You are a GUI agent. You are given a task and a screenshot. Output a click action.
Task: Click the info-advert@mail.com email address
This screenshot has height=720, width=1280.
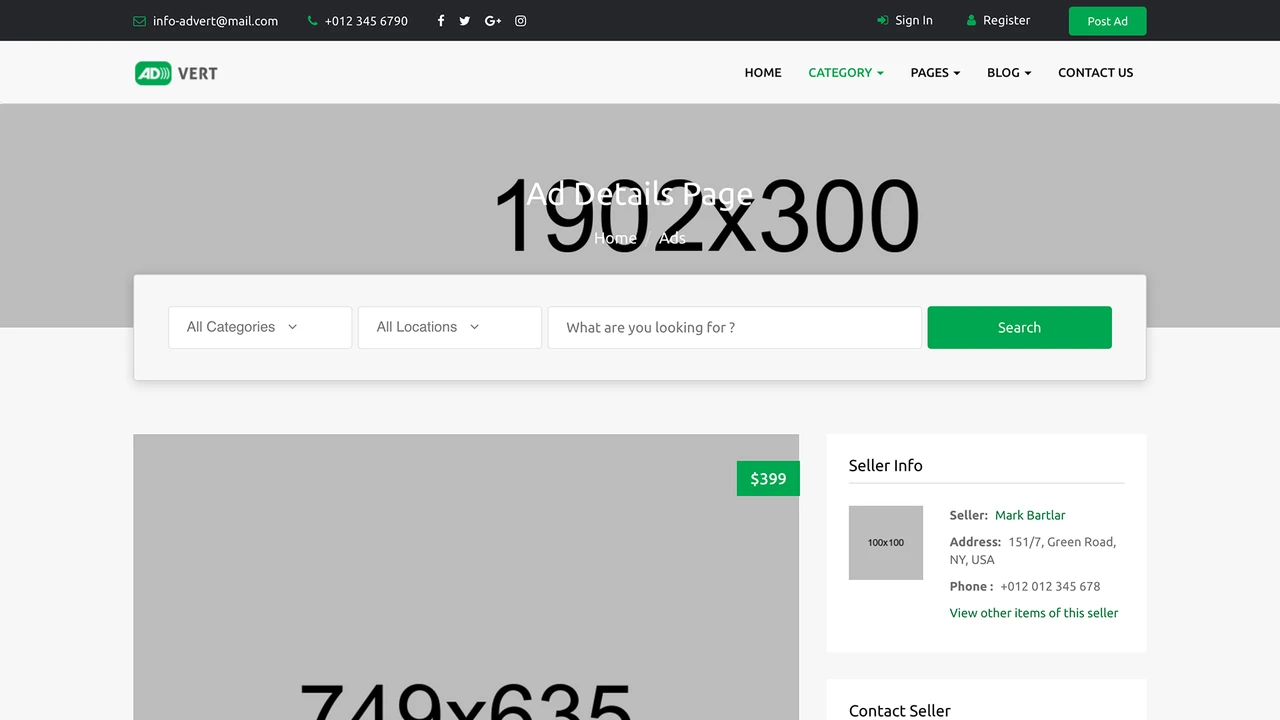pyautogui.click(x=215, y=21)
